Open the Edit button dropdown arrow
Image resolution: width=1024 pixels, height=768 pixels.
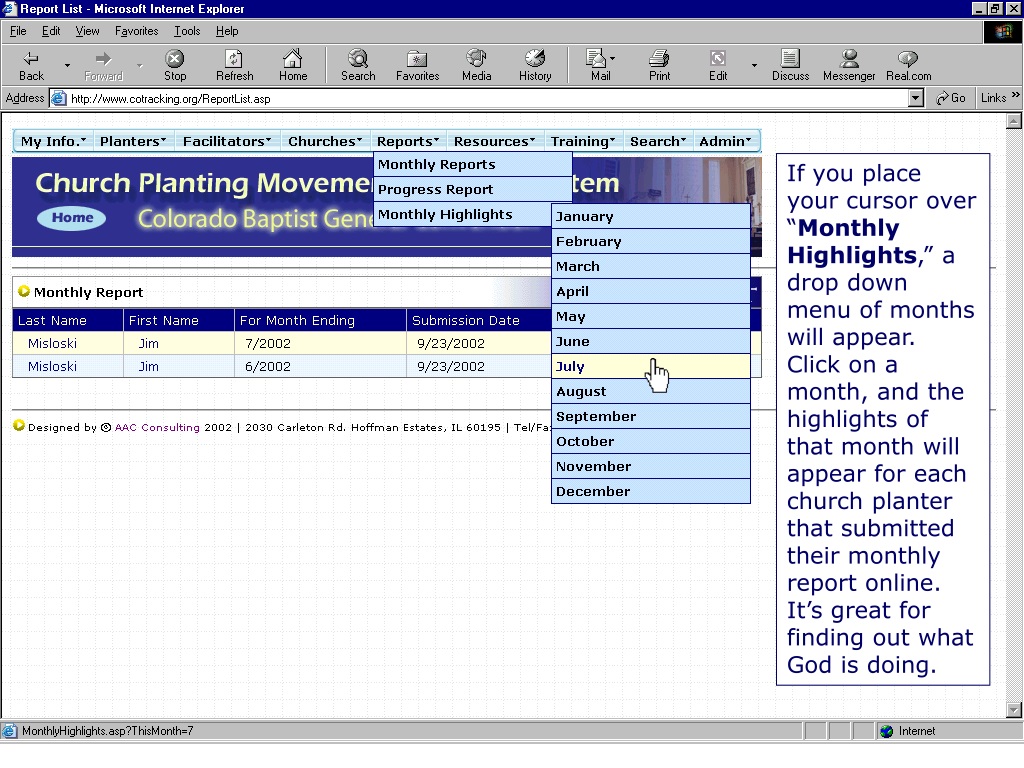click(x=754, y=65)
